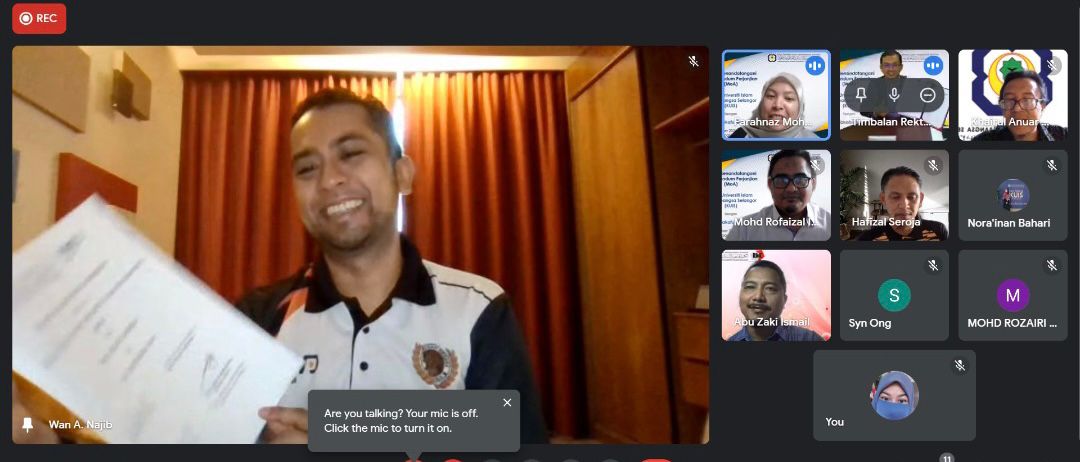Image resolution: width=1080 pixels, height=462 pixels.
Task: Click the 'Wan A. Najib' name label
Action: click(x=80, y=425)
